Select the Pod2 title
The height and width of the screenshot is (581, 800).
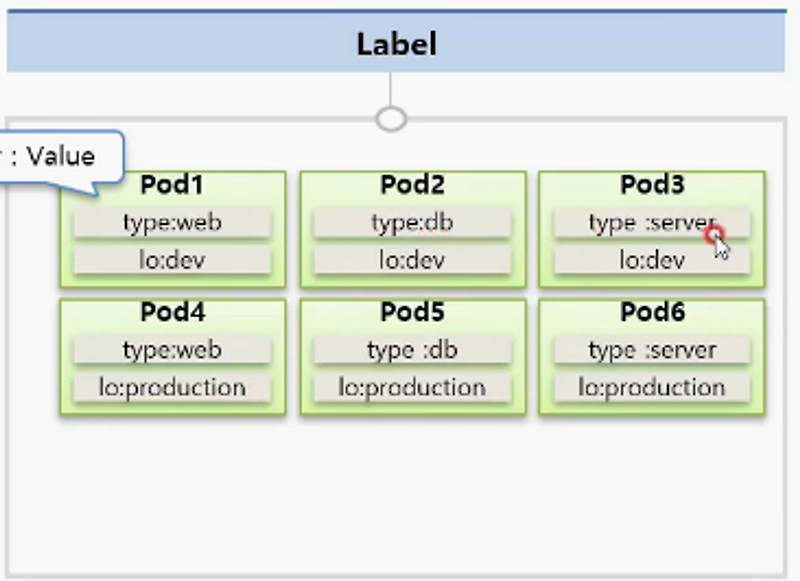412,185
